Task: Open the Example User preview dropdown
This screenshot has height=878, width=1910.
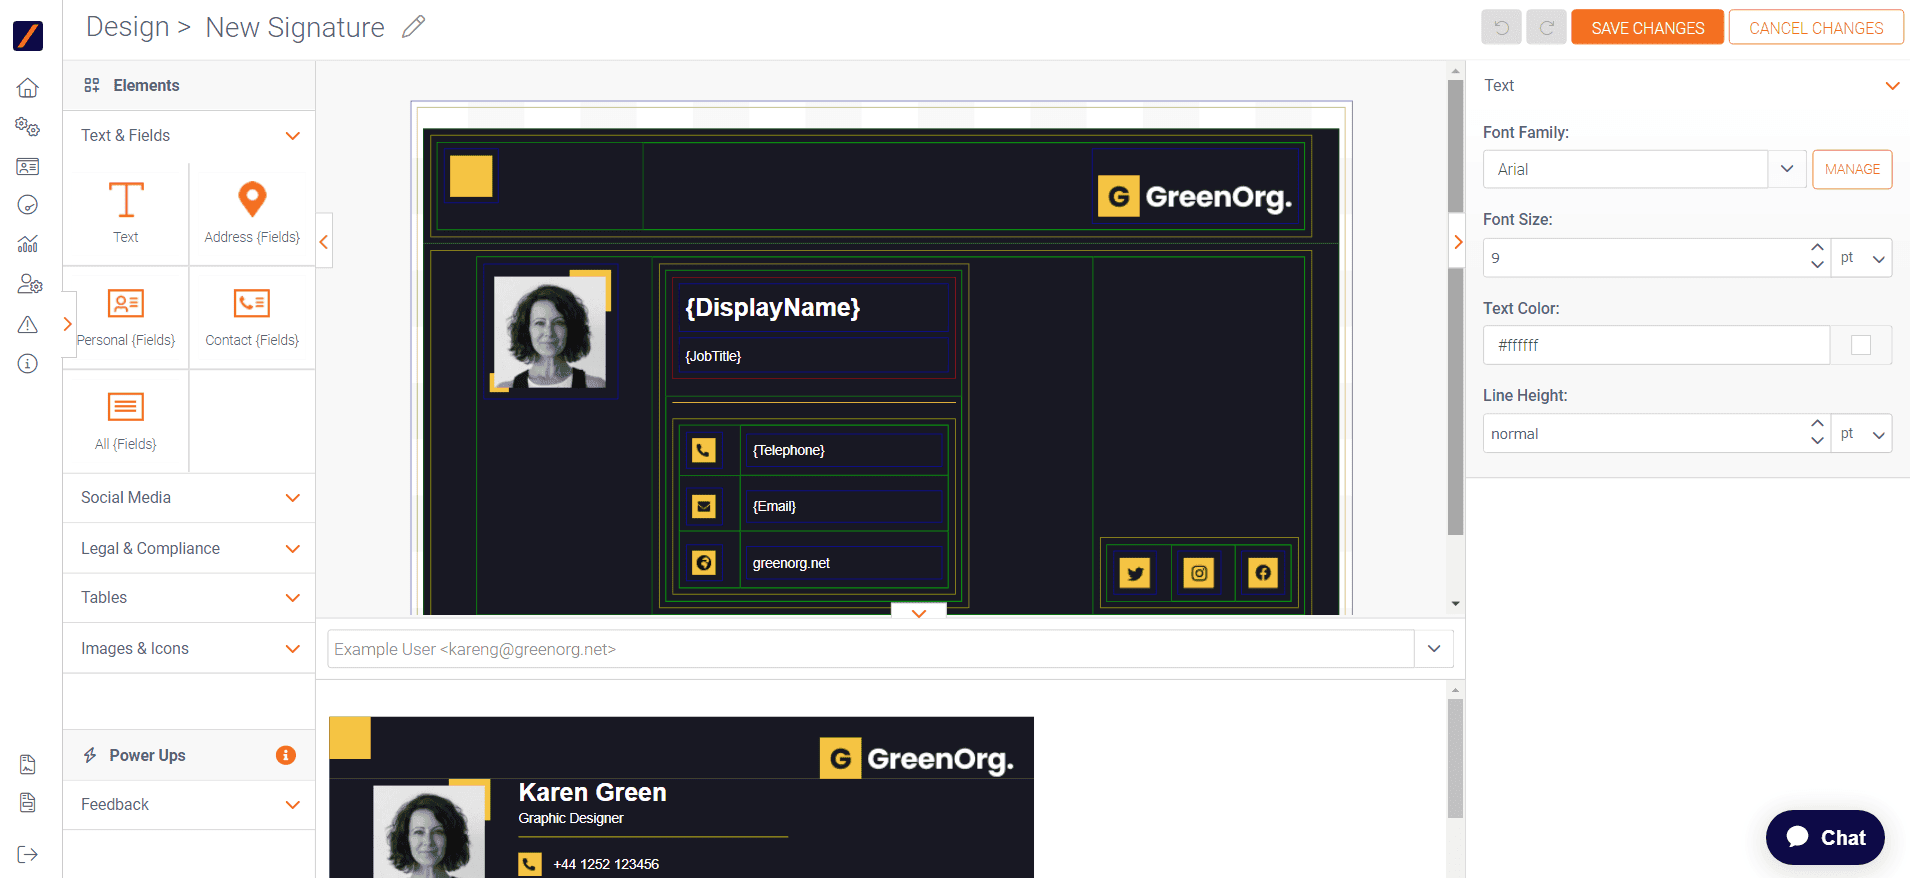Action: (x=1434, y=649)
